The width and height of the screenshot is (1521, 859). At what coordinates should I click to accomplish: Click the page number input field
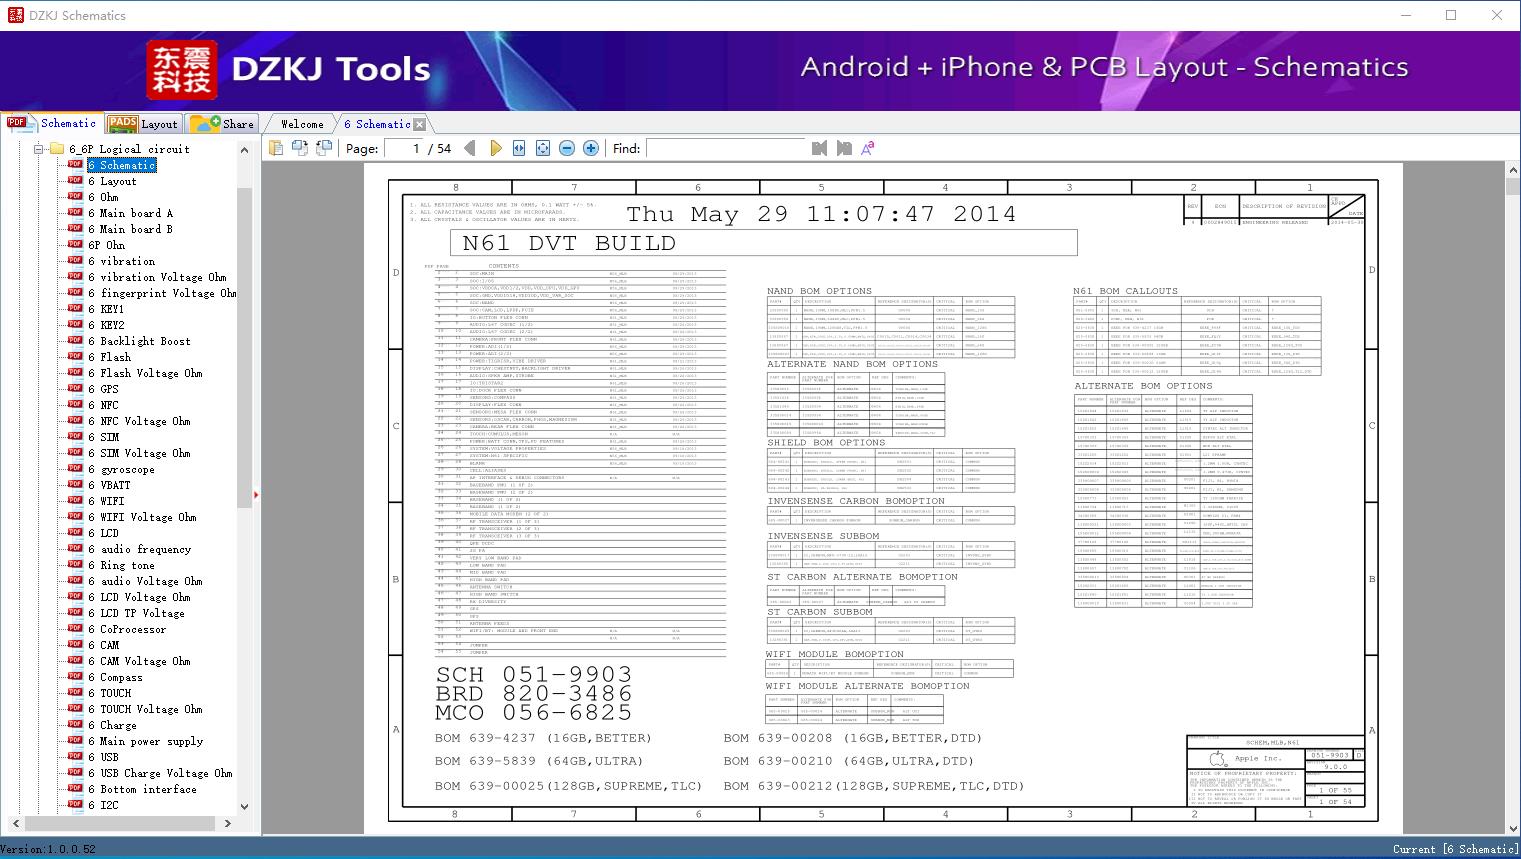pyautogui.click(x=404, y=148)
